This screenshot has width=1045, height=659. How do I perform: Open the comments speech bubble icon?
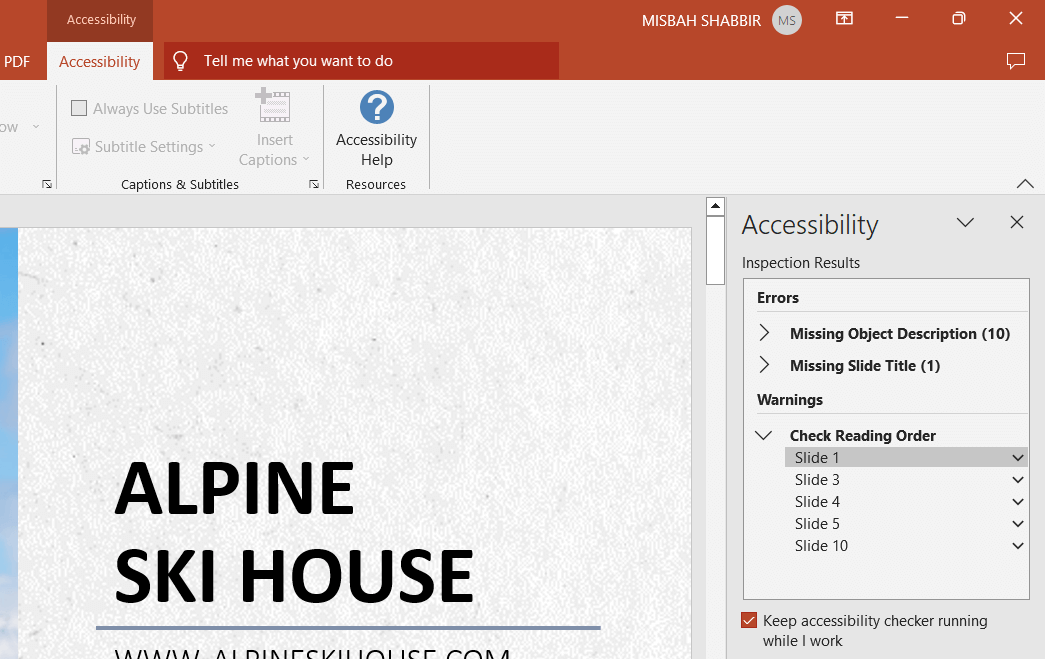[1016, 61]
